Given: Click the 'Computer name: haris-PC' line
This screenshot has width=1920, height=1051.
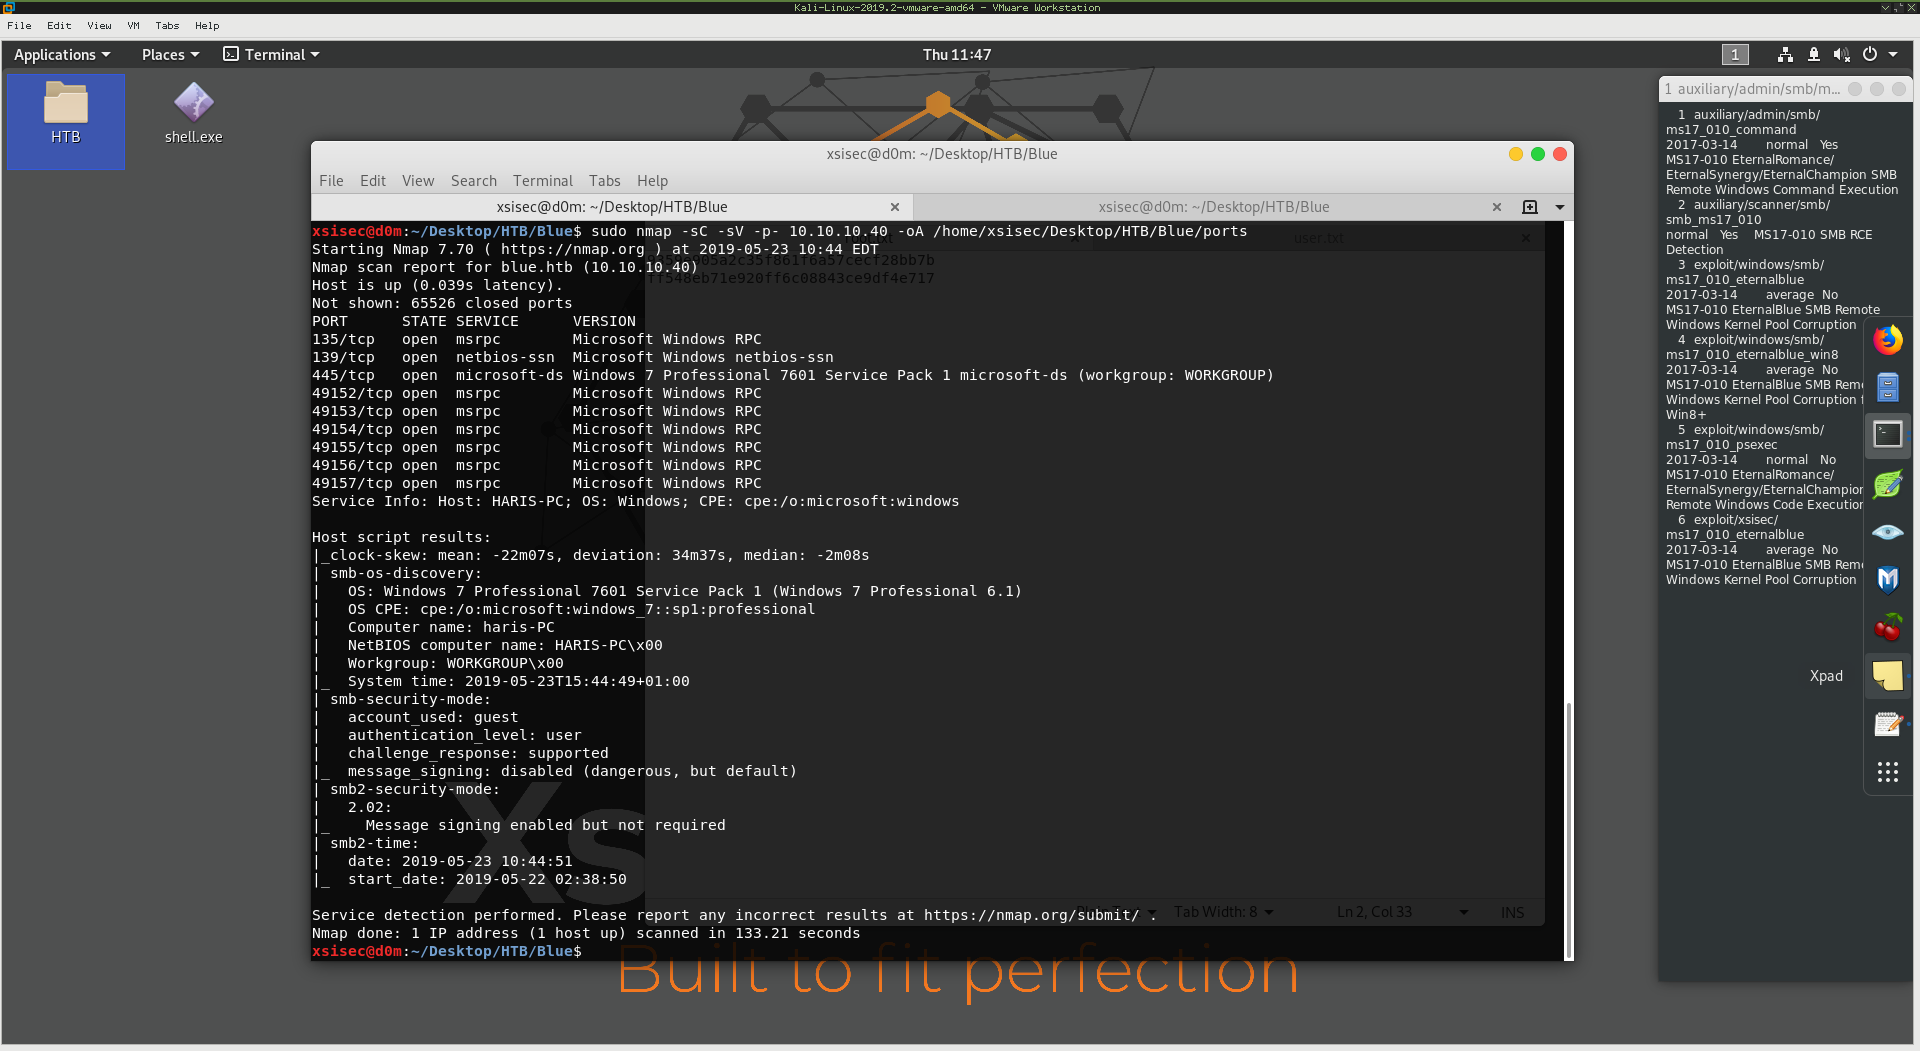Looking at the screenshot, I should tap(451, 627).
